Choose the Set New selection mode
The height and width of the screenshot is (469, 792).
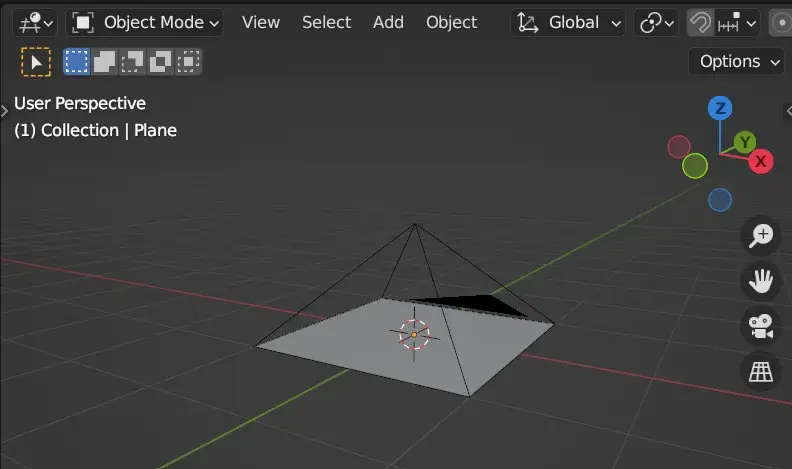click(x=77, y=62)
